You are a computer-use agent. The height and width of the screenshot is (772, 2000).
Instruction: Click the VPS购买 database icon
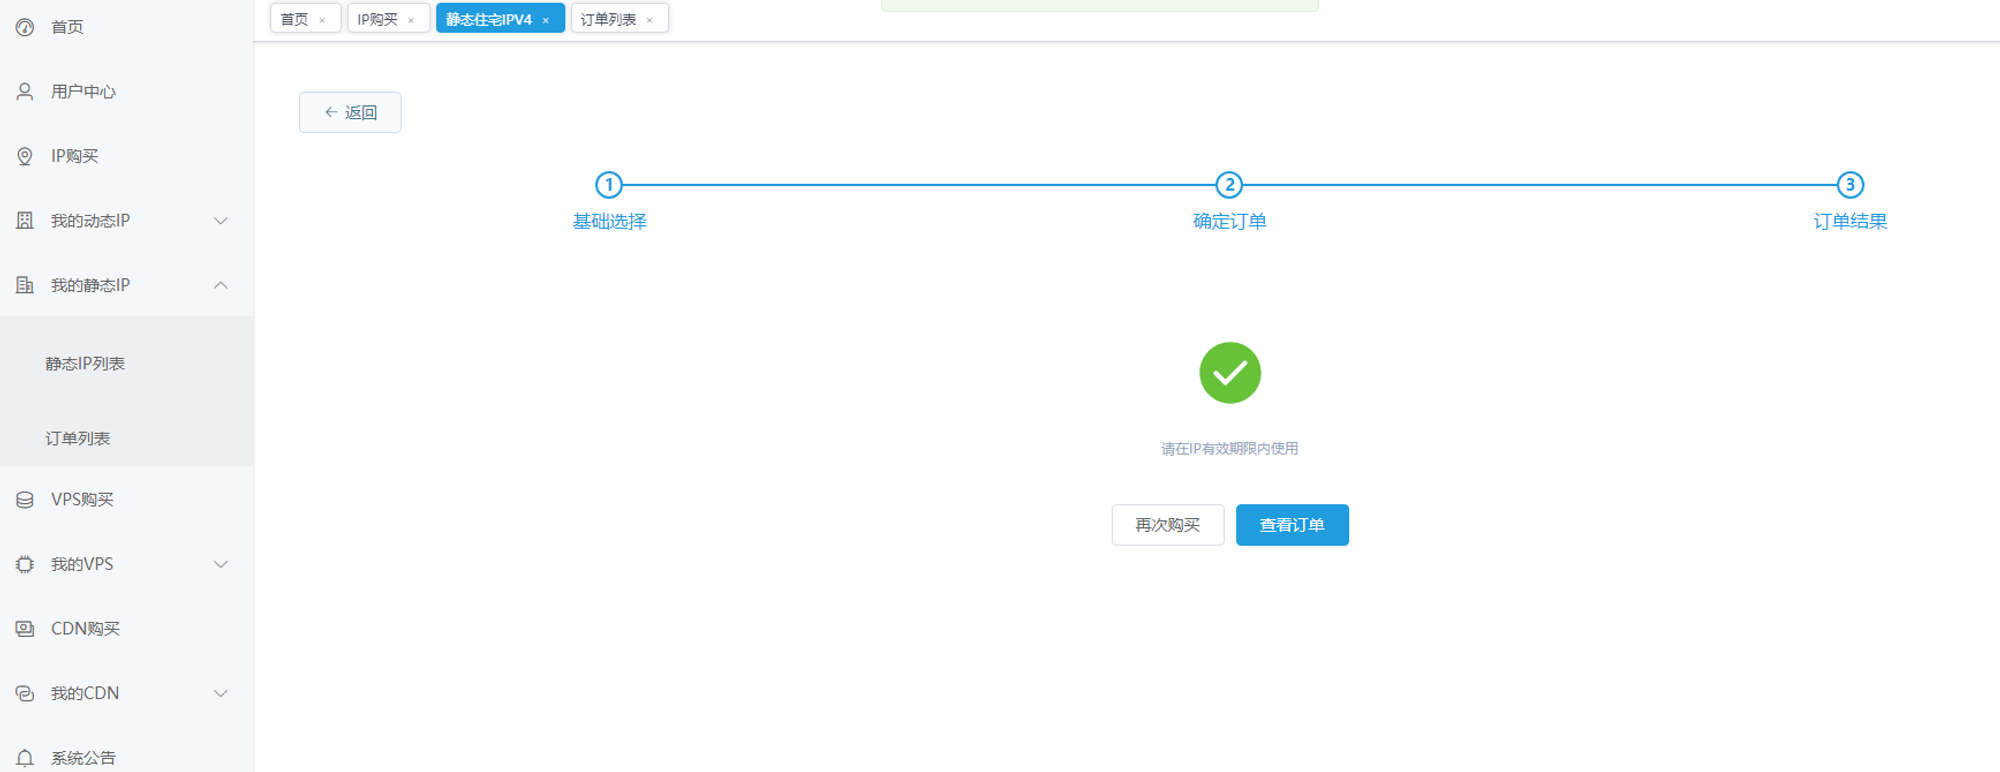(x=25, y=500)
